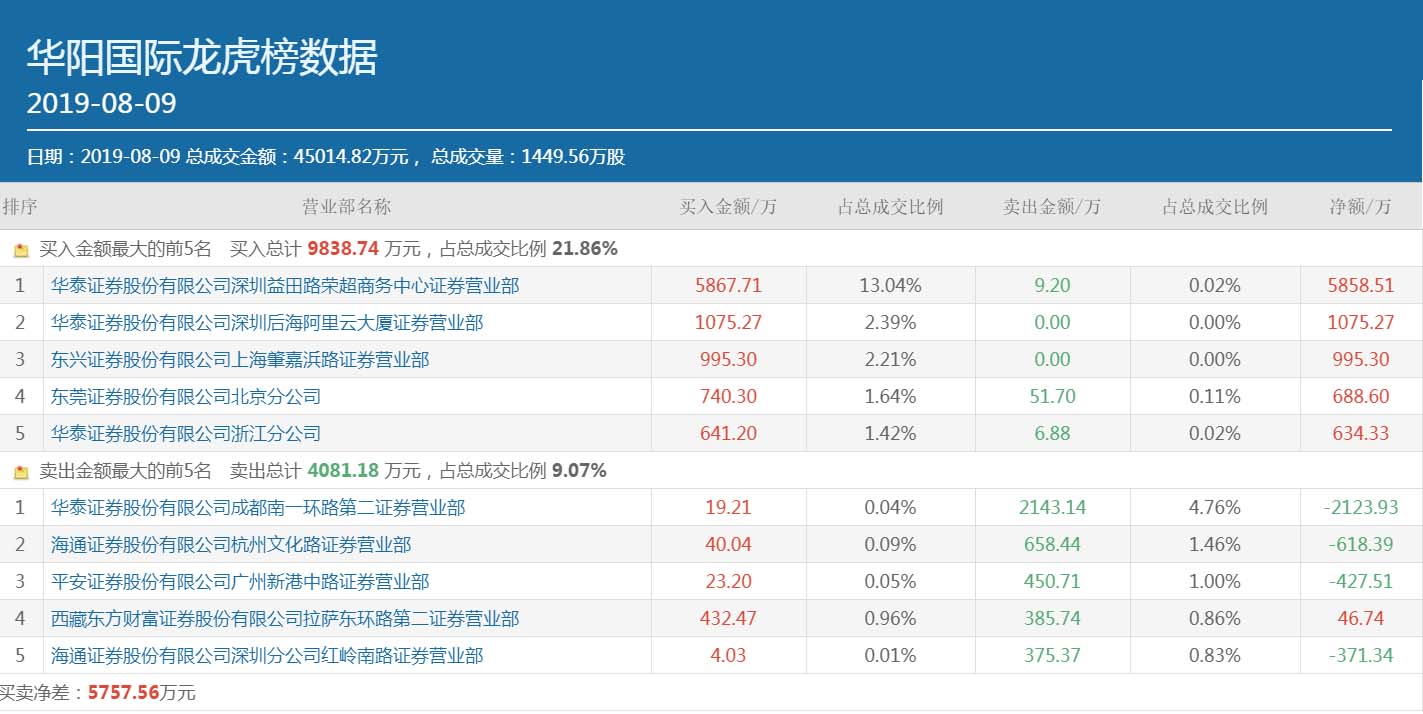
Task: Click the date 2019-08-09 under the title
Action: pyautogui.click(x=101, y=103)
